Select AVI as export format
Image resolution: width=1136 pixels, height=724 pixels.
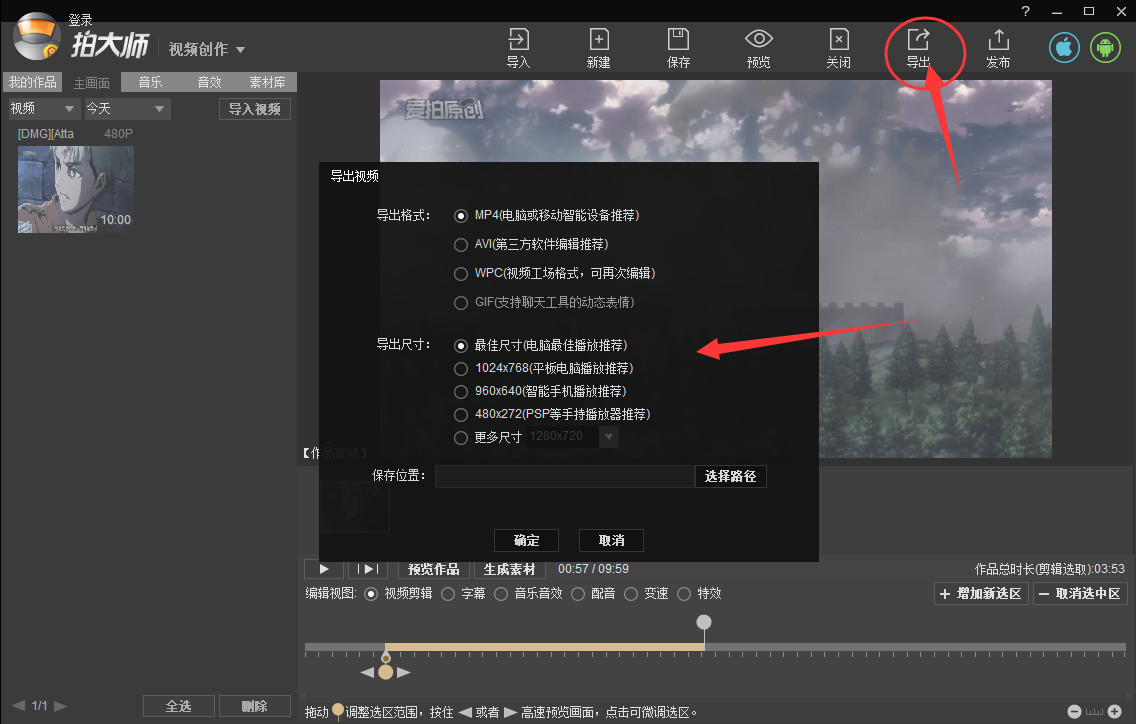(461, 244)
